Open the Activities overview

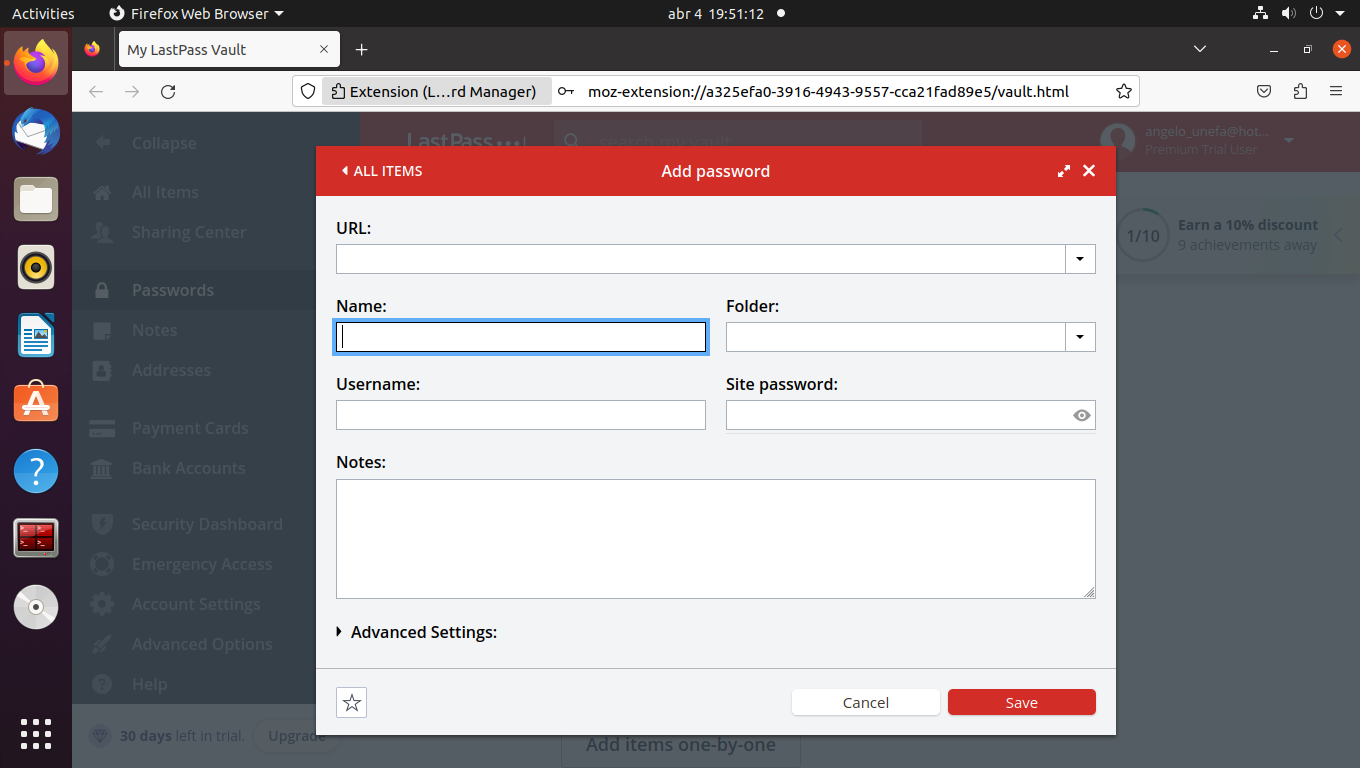point(43,14)
